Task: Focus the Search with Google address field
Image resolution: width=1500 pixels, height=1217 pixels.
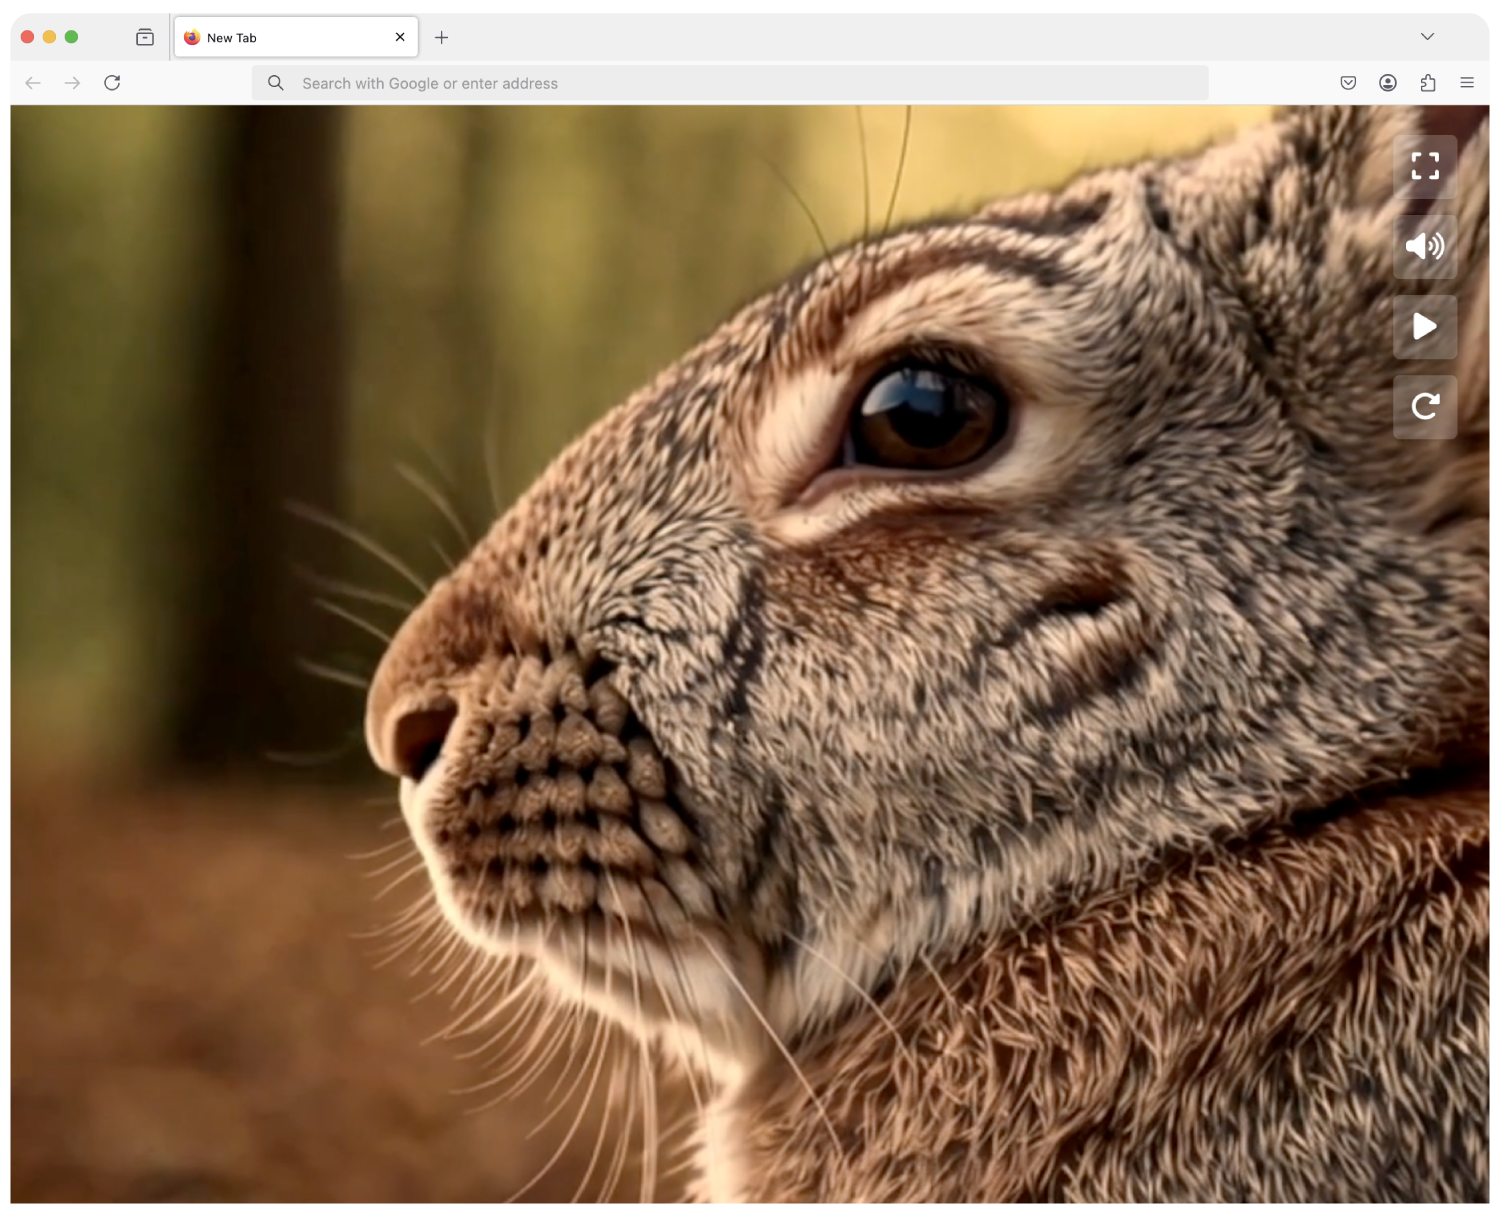Action: click(730, 83)
